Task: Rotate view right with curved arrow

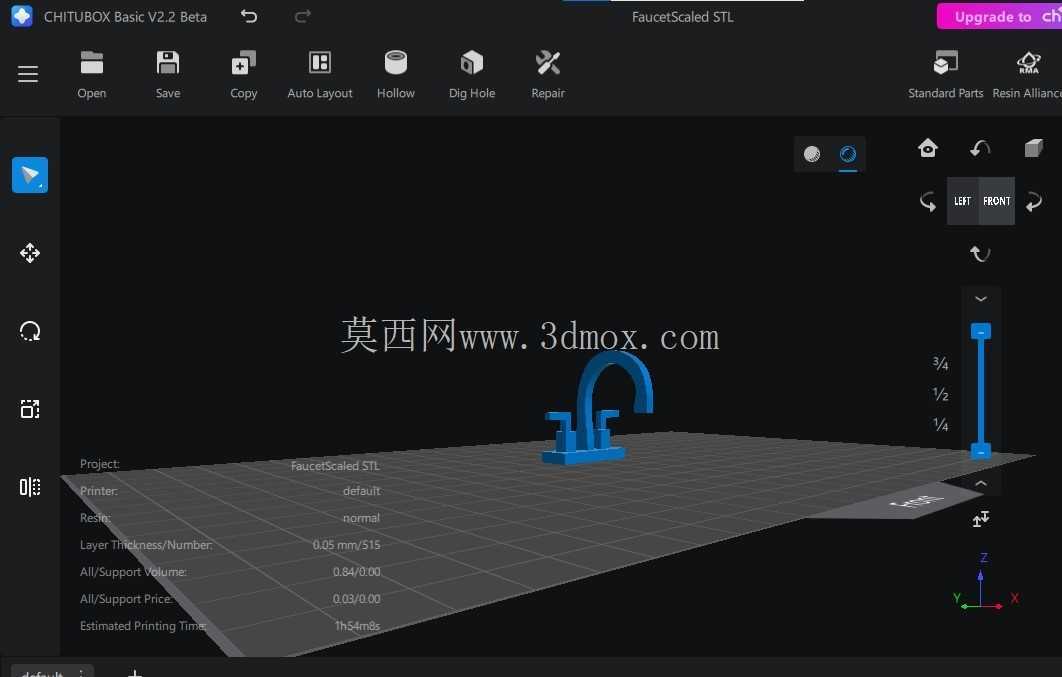Action: pyautogui.click(x=1034, y=201)
